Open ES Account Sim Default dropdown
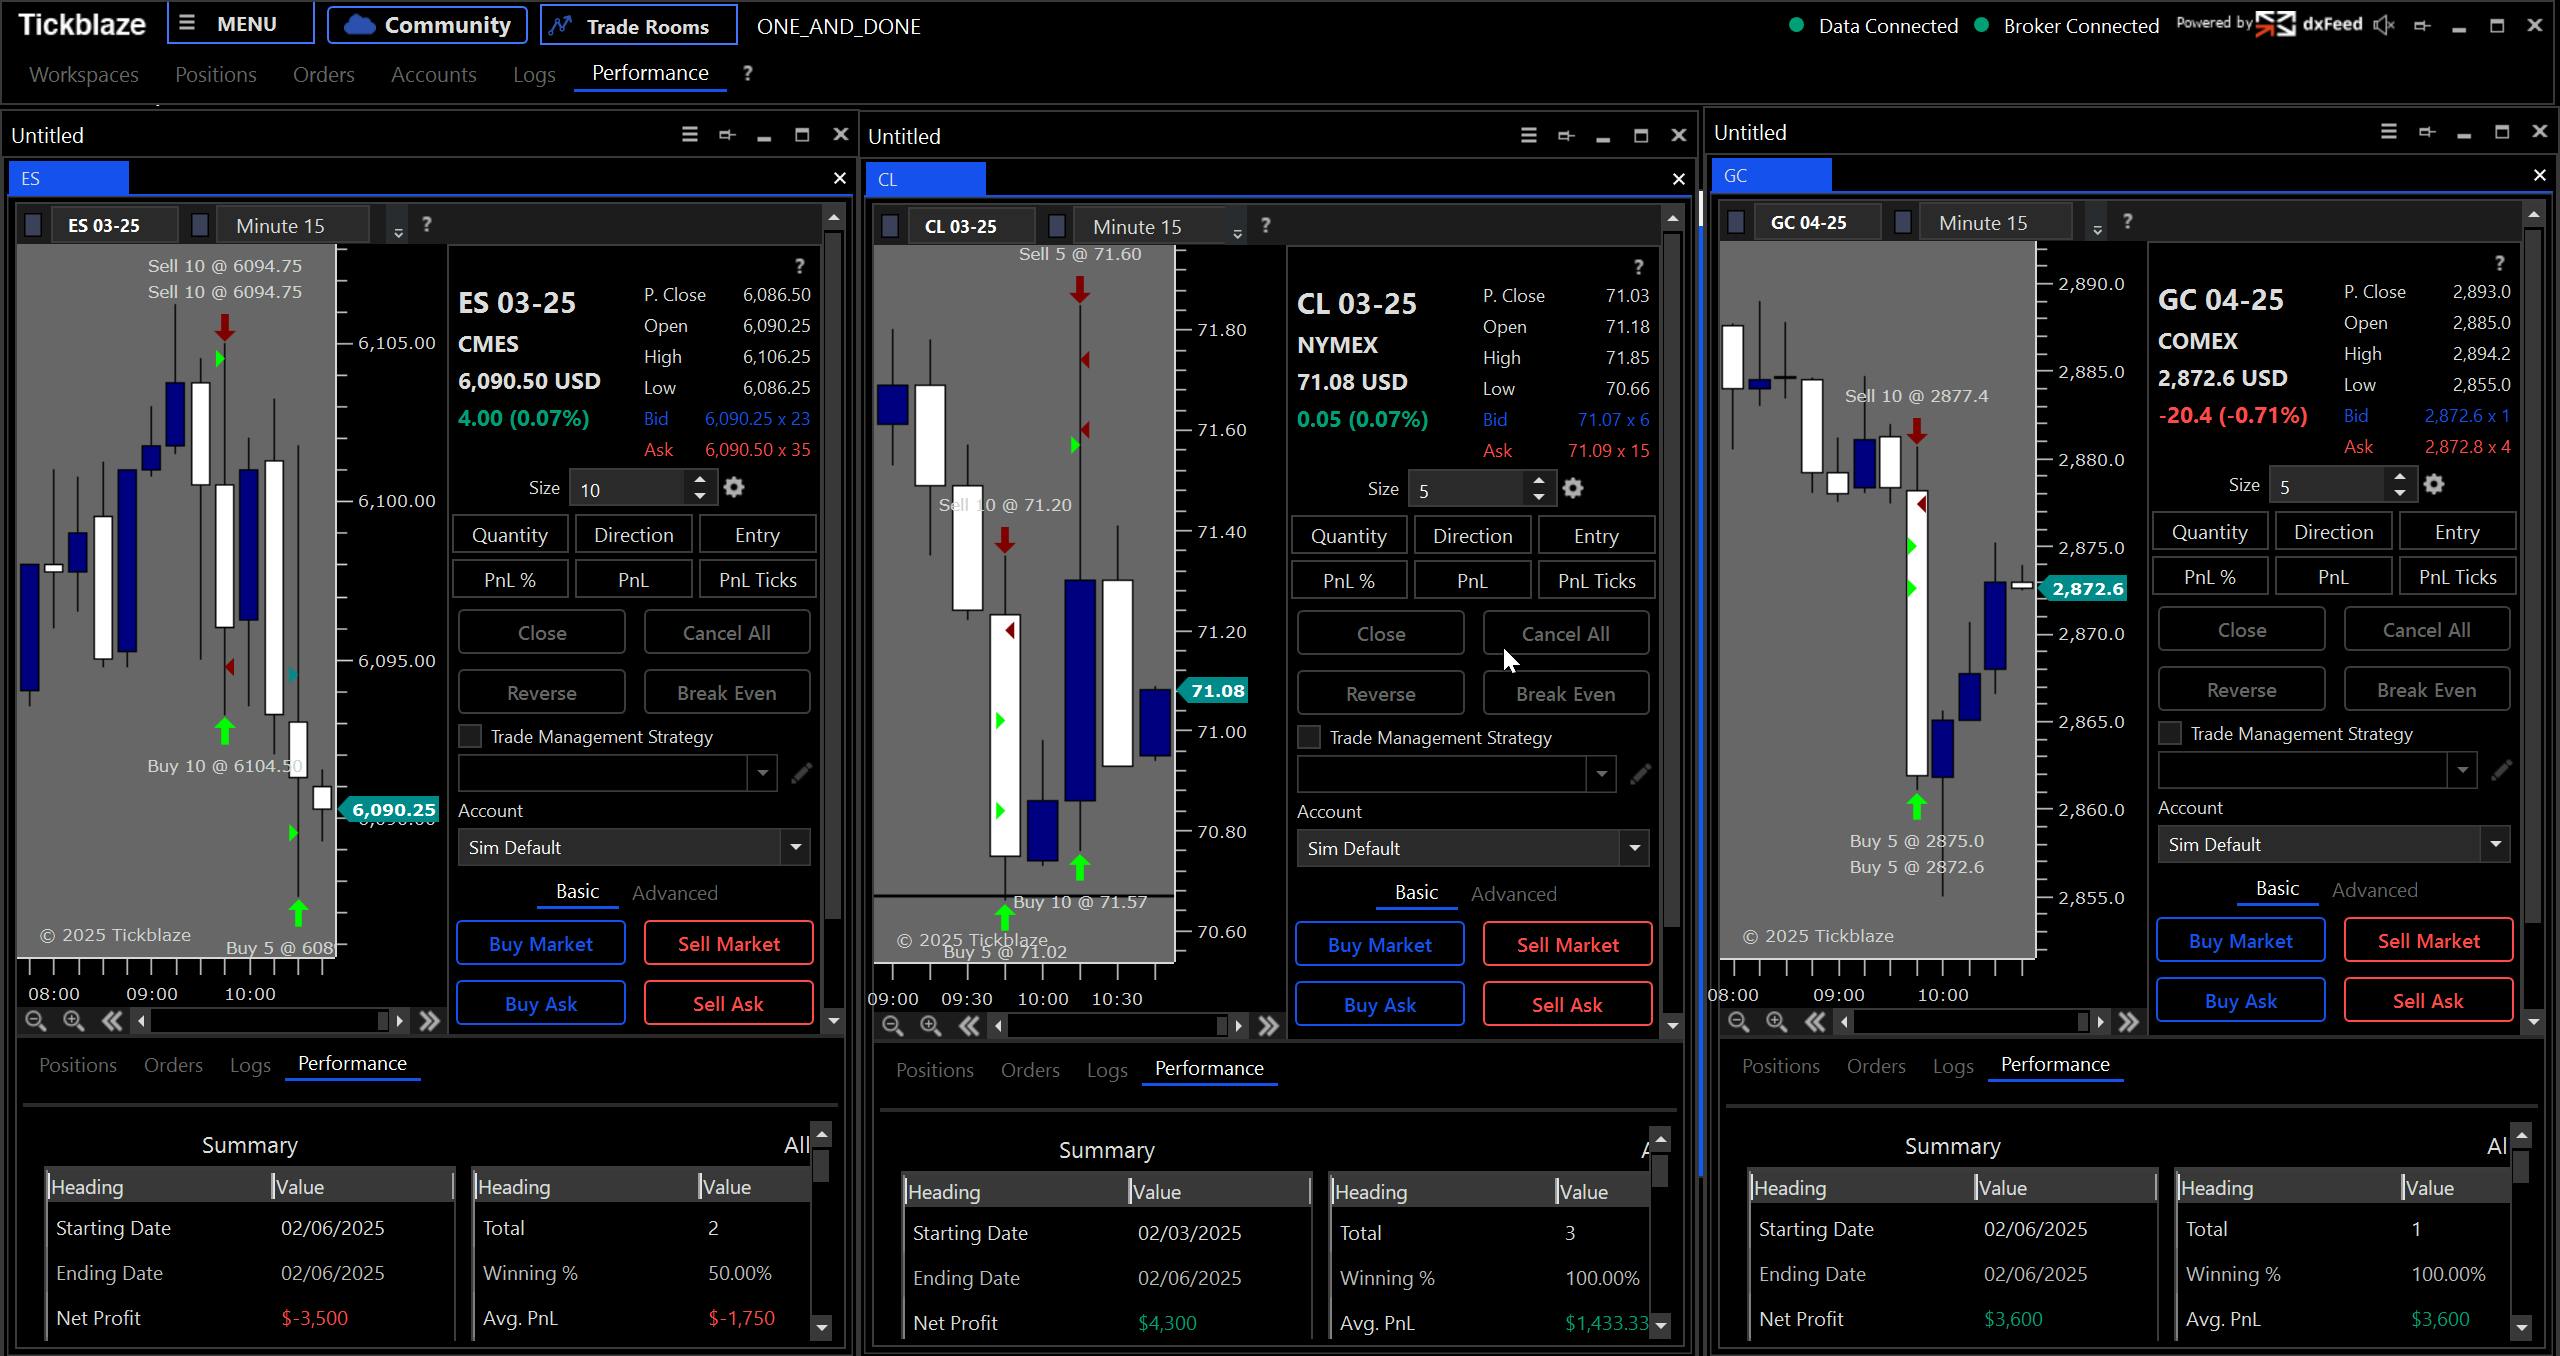 [x=795, y=847]
